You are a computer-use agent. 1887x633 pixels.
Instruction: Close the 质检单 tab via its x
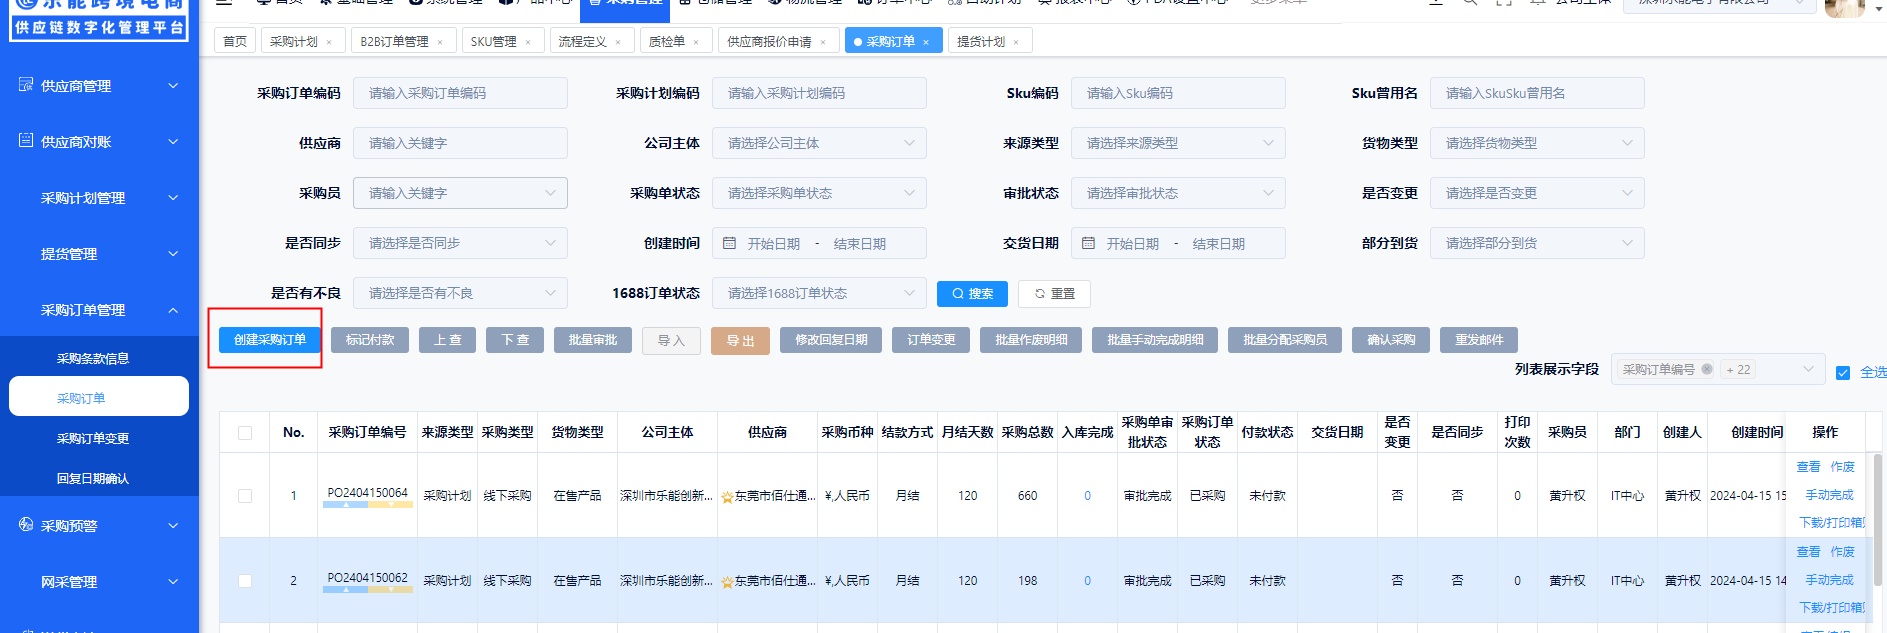[x=696, y=42]
